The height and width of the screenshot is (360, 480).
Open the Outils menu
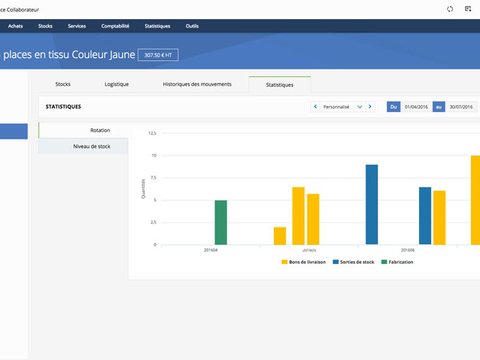(x=192, y=26)
